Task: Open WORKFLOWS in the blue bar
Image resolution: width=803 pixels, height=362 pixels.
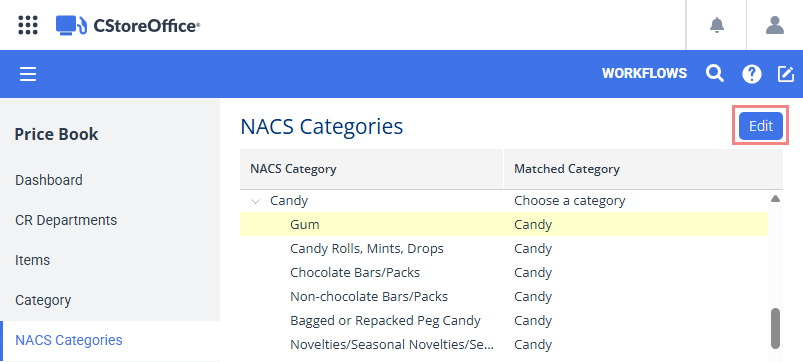Action: [644, 74]
